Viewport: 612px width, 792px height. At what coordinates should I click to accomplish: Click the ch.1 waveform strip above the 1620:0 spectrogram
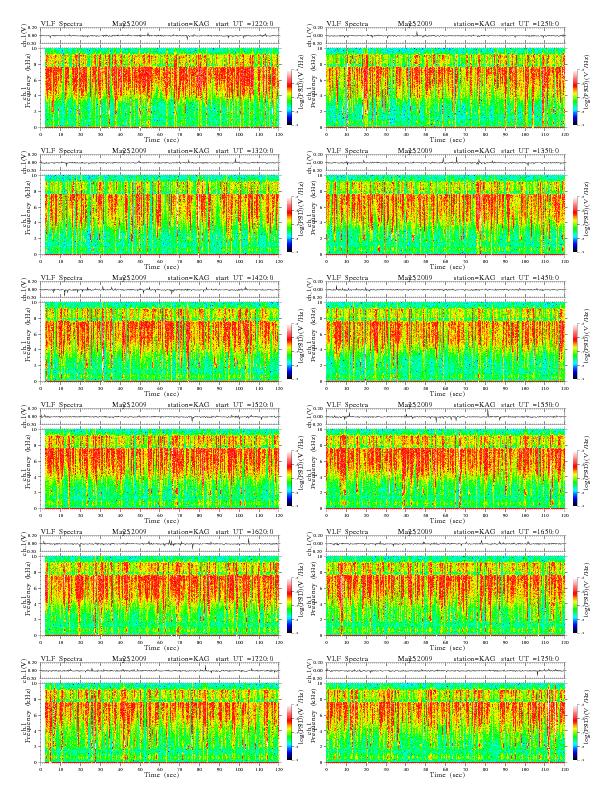[x=160, y=544]
